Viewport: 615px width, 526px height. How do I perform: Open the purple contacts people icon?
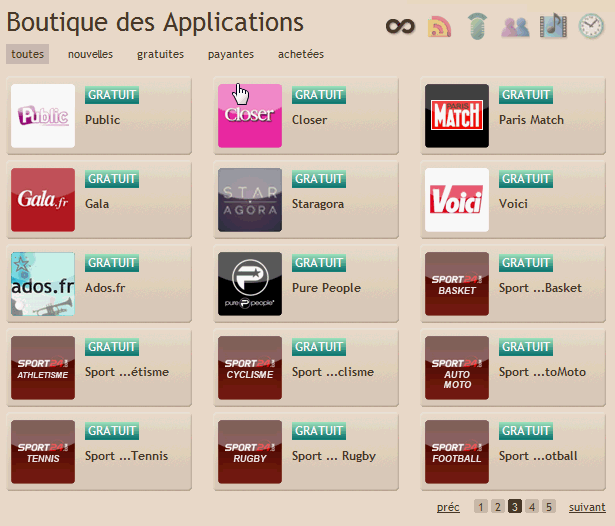point(515,27)
